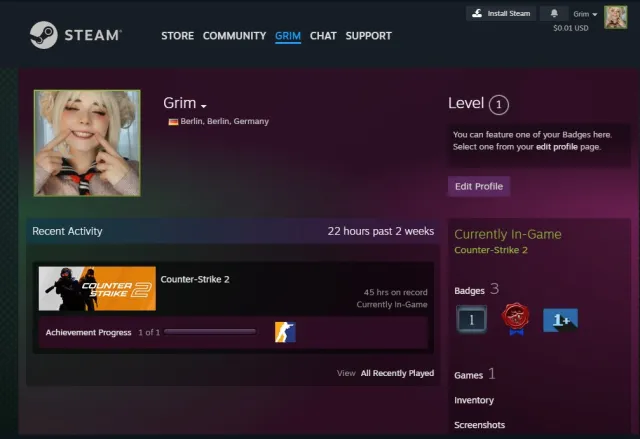Screen dimensions: 640x439
Task: Click the '45 hrs on record' text
Action: (x=396, y=293)
